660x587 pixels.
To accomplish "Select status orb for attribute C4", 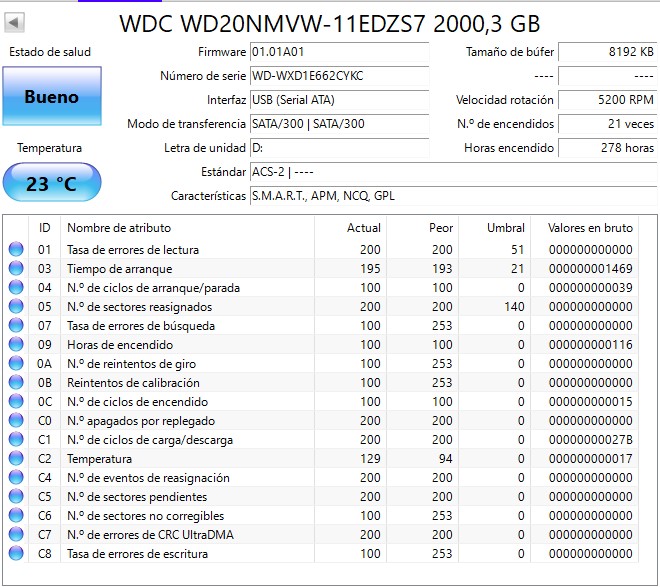I will [x=16, y=477].
